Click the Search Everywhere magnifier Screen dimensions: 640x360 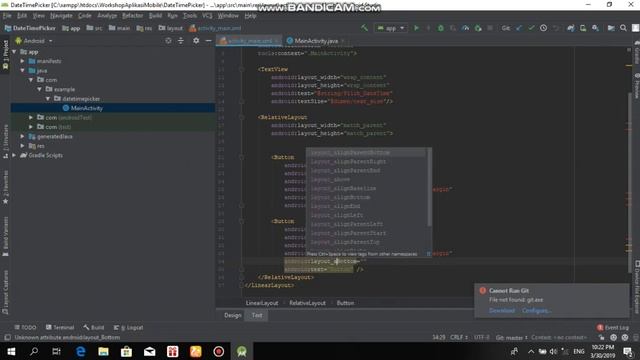[x=623, y=28]
